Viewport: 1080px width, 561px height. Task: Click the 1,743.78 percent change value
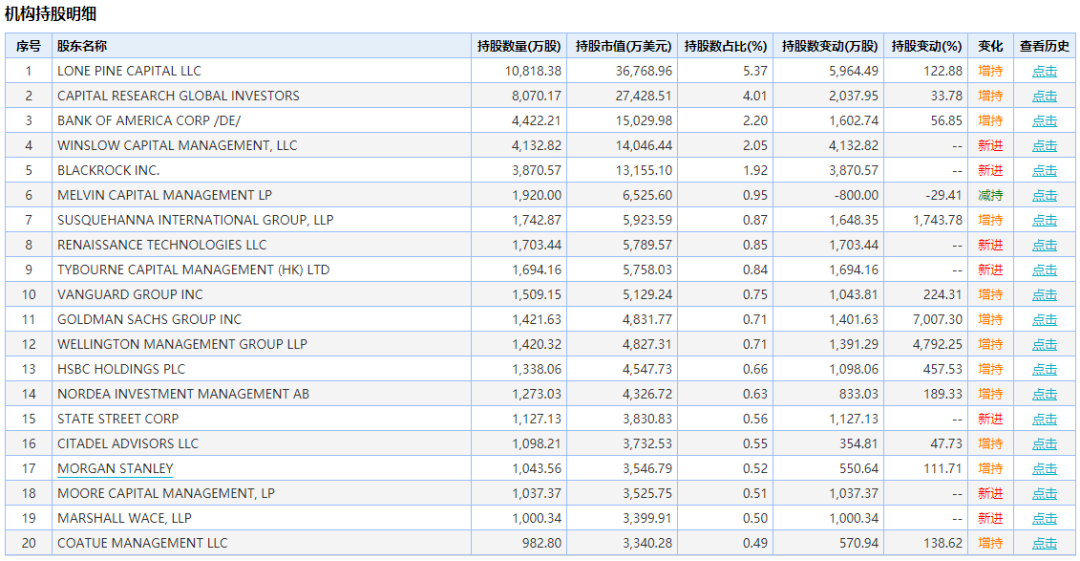937,220
